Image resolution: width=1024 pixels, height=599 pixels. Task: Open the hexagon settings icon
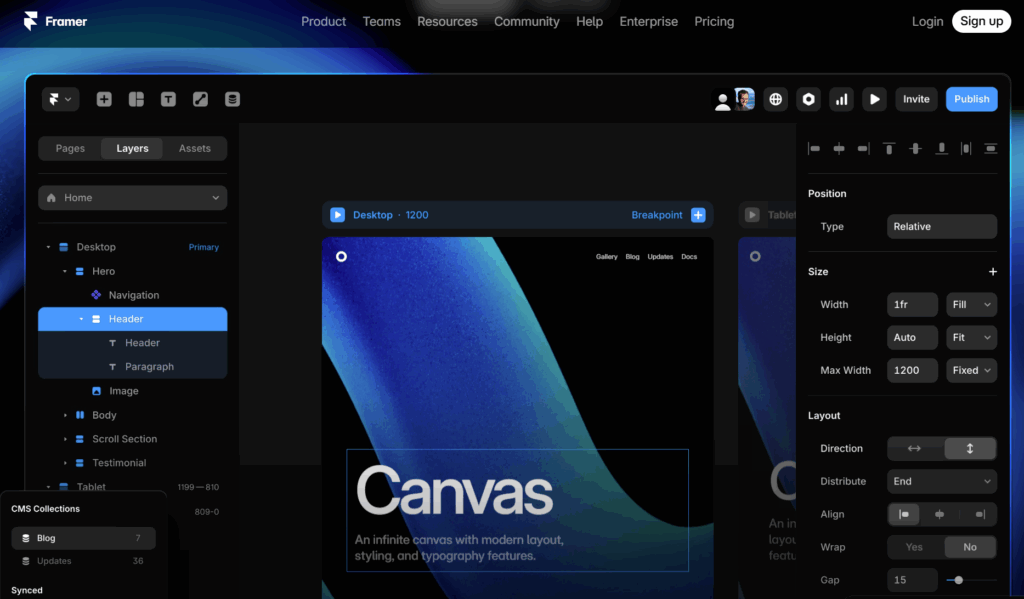coord(809,99)
